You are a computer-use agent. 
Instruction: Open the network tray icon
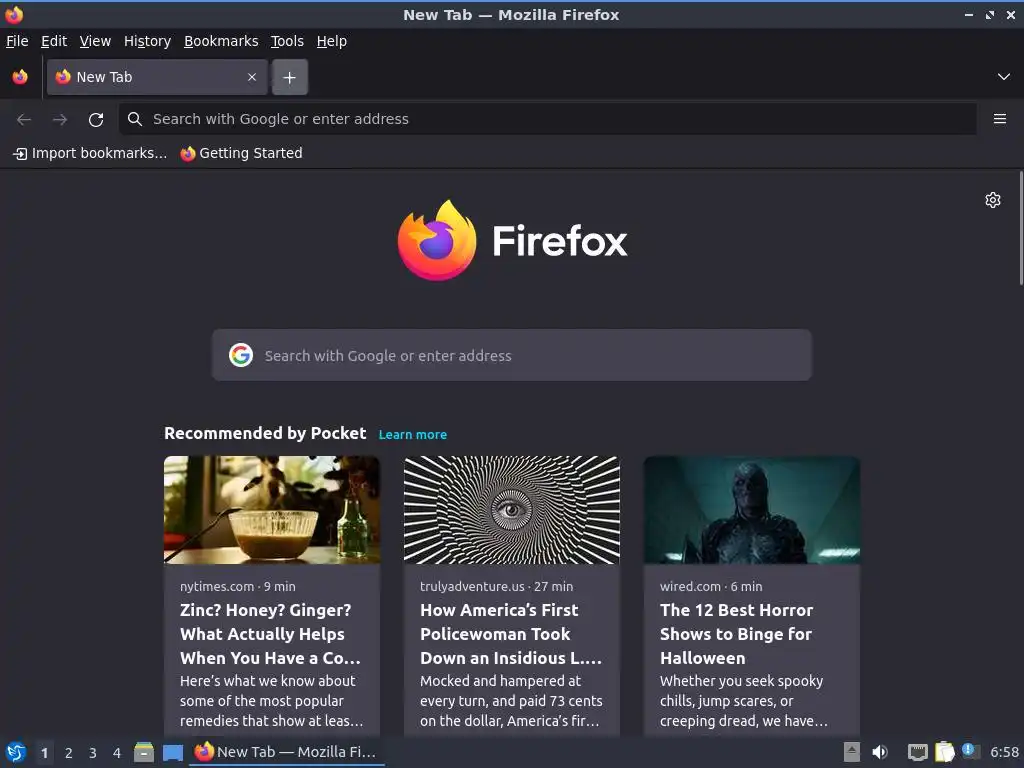tap(918, 753)
